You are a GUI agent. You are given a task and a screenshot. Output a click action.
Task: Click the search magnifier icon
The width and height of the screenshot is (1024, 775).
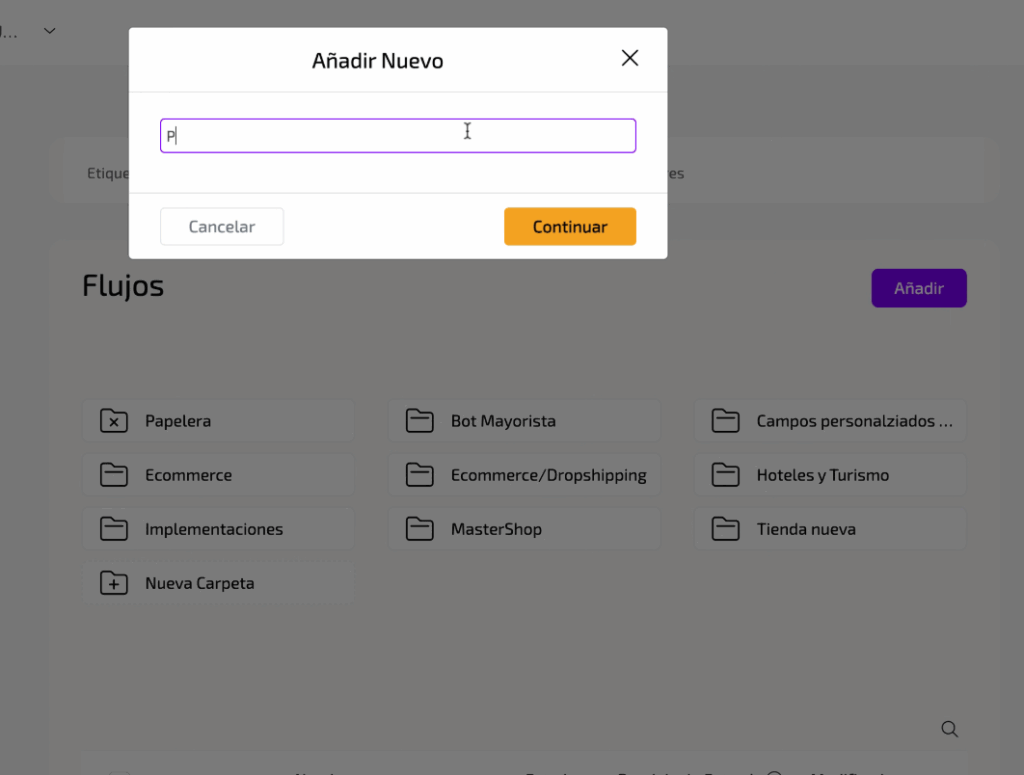(x=950, y=729)
